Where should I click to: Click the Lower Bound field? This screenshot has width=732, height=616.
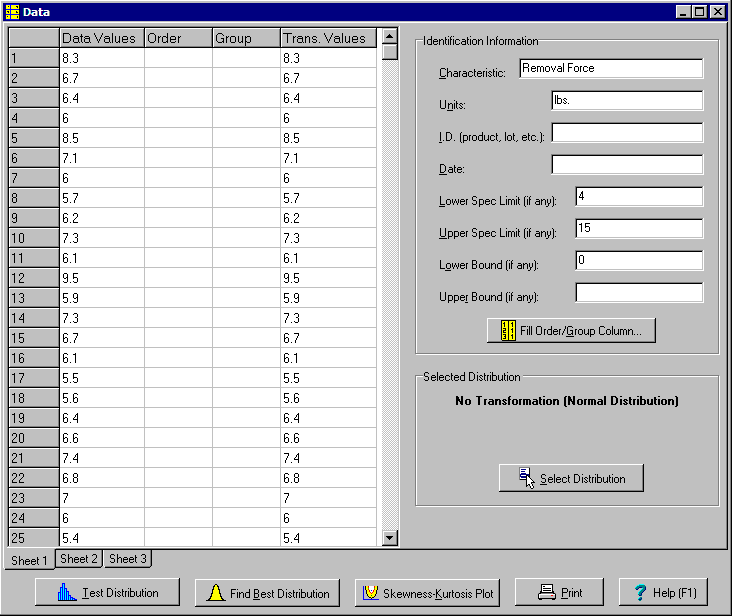coord(639,260)
